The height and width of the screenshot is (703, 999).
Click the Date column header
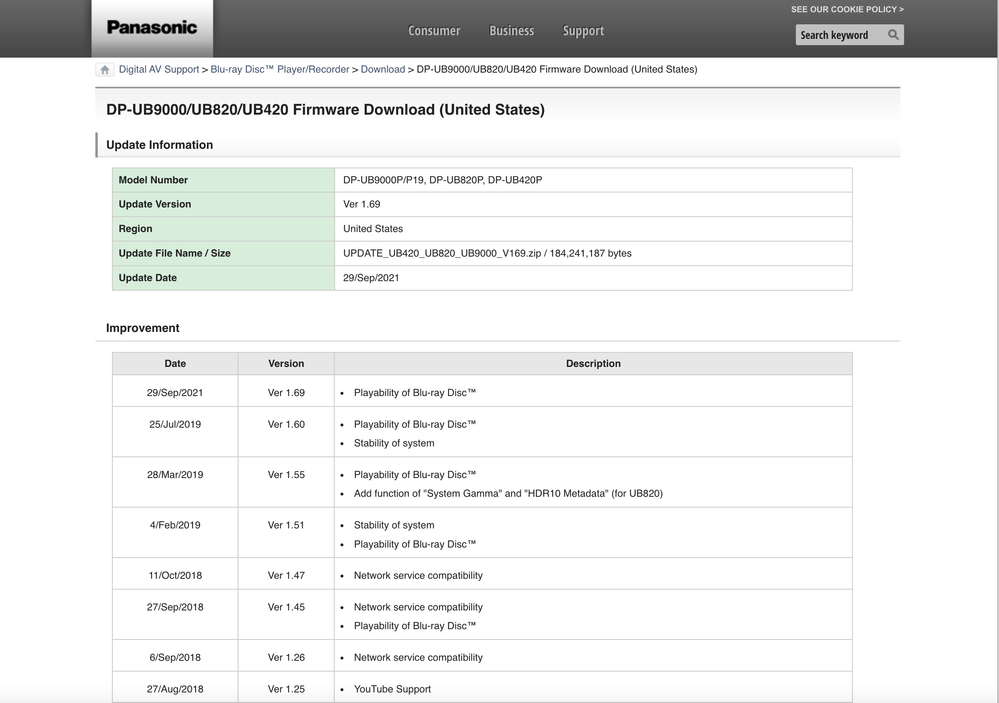[x=175, y=363]
